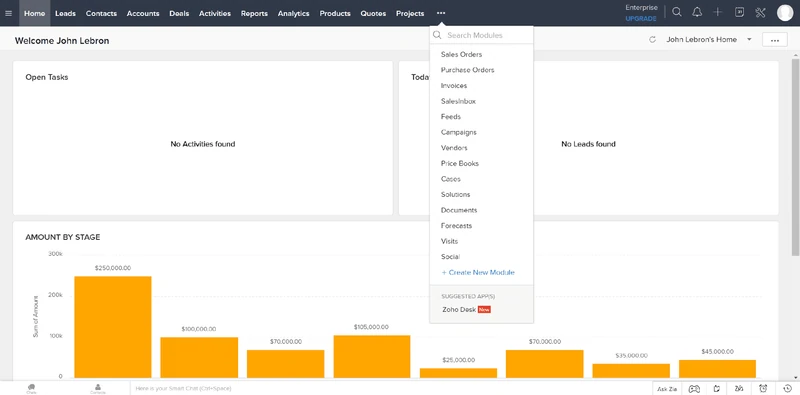Click Welcome John Lebron heading

click(62, 41)
